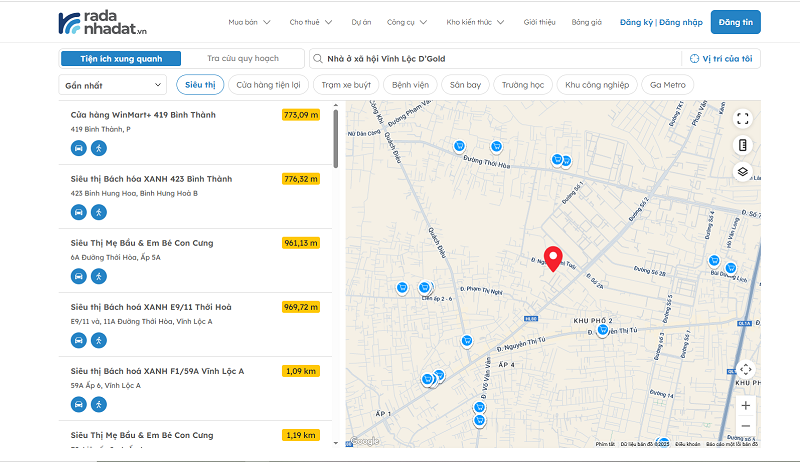Click car icon for Bách hóa XANH 423
800x462 pixels.
pos(79,212)
